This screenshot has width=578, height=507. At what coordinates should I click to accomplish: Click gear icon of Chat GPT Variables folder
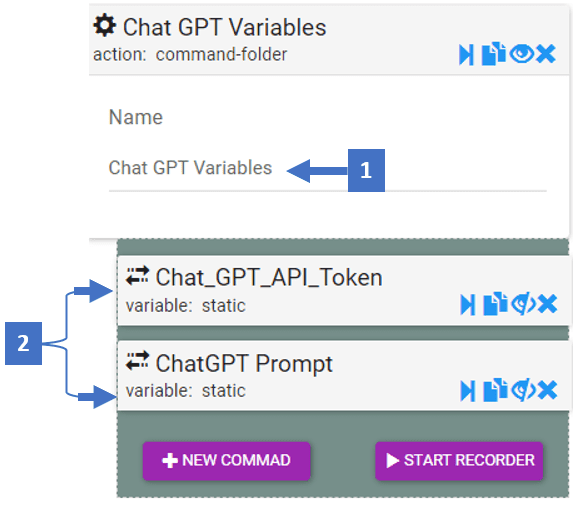click(x=105, y=26)
